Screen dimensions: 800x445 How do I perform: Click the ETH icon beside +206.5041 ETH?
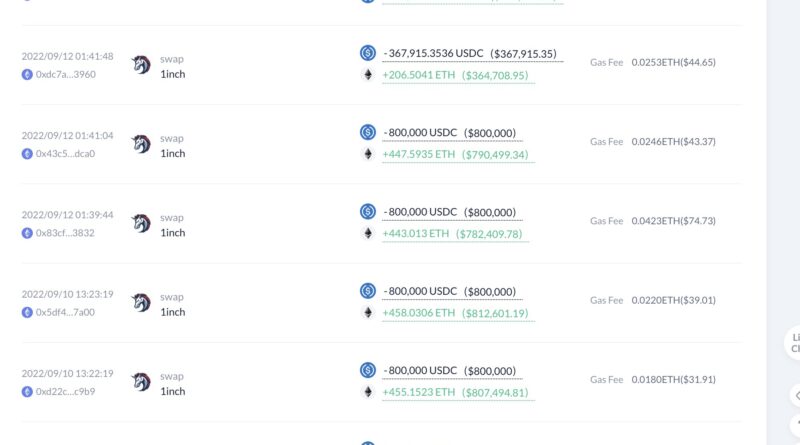click(x=367, y=75)
